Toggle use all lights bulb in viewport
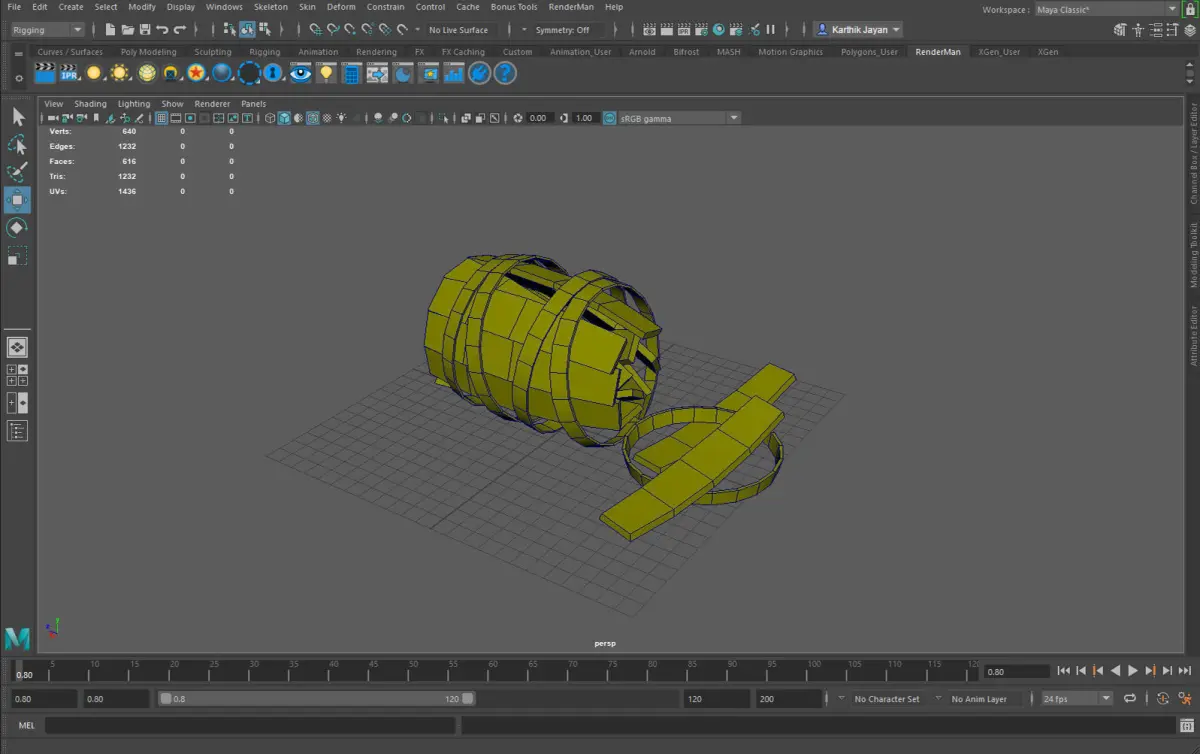The width and height of the screenshot is (1200, 754). 342,118
